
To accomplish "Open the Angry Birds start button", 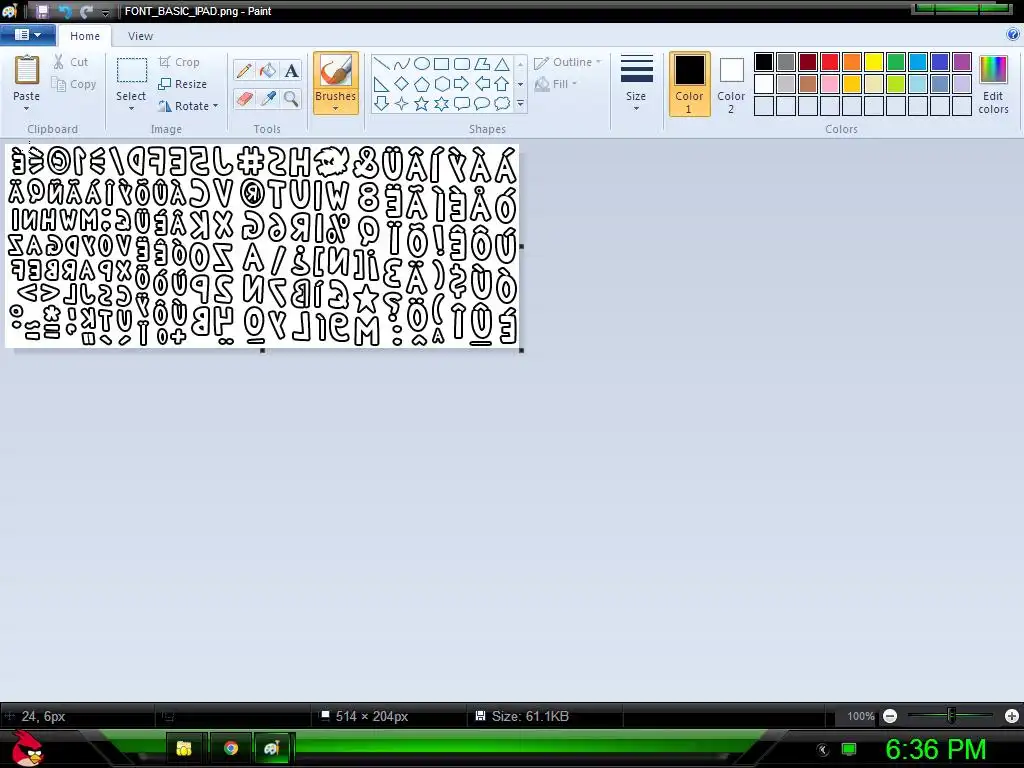I will pyautogui.click(x=27, y=748).
